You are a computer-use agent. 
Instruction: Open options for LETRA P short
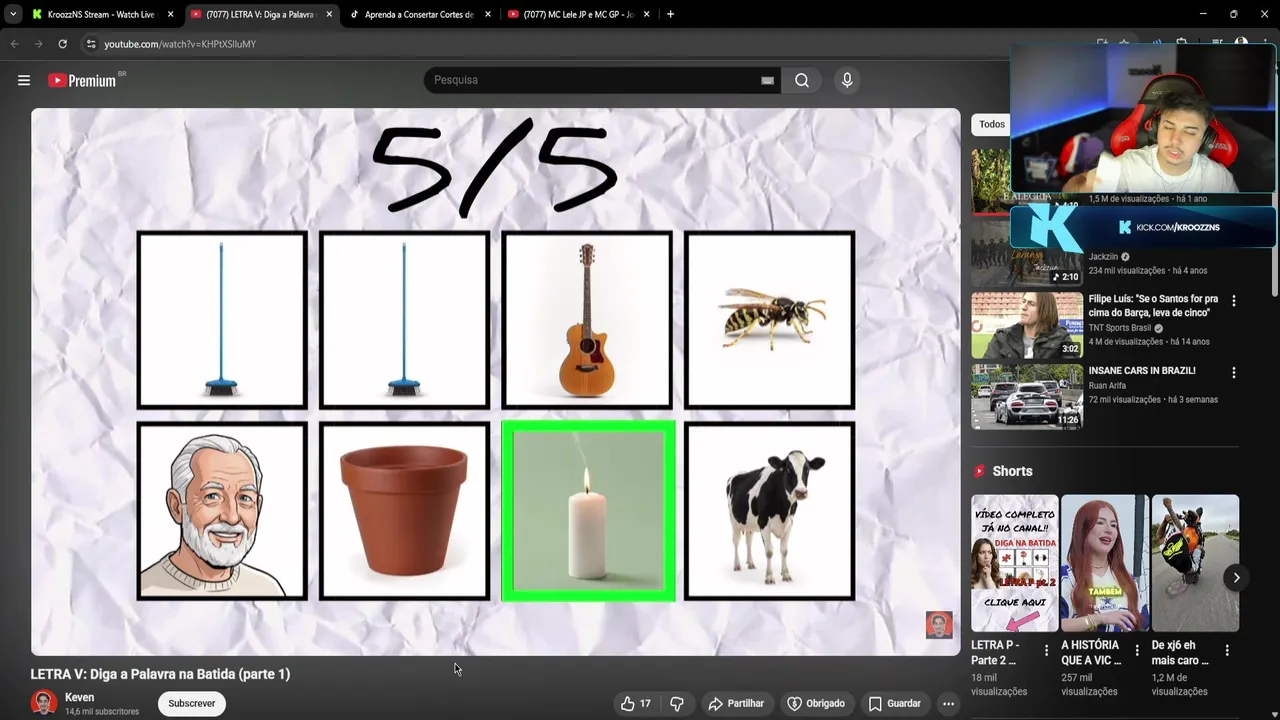1046,650
